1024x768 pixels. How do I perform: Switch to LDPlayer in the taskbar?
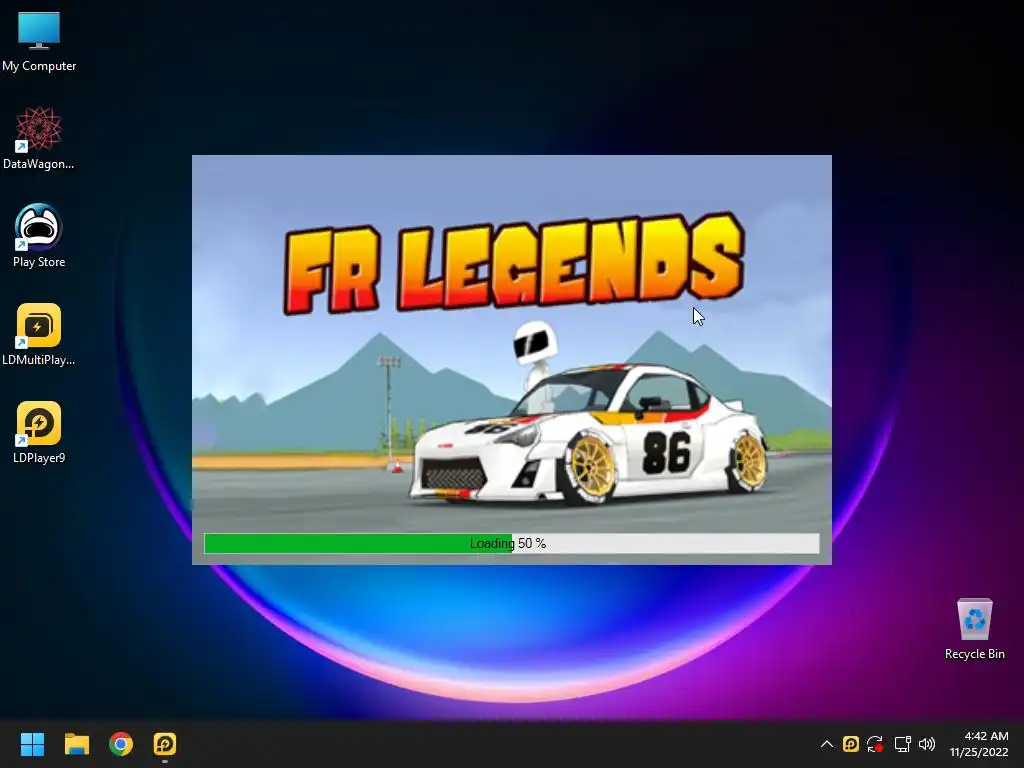(165, 744)
